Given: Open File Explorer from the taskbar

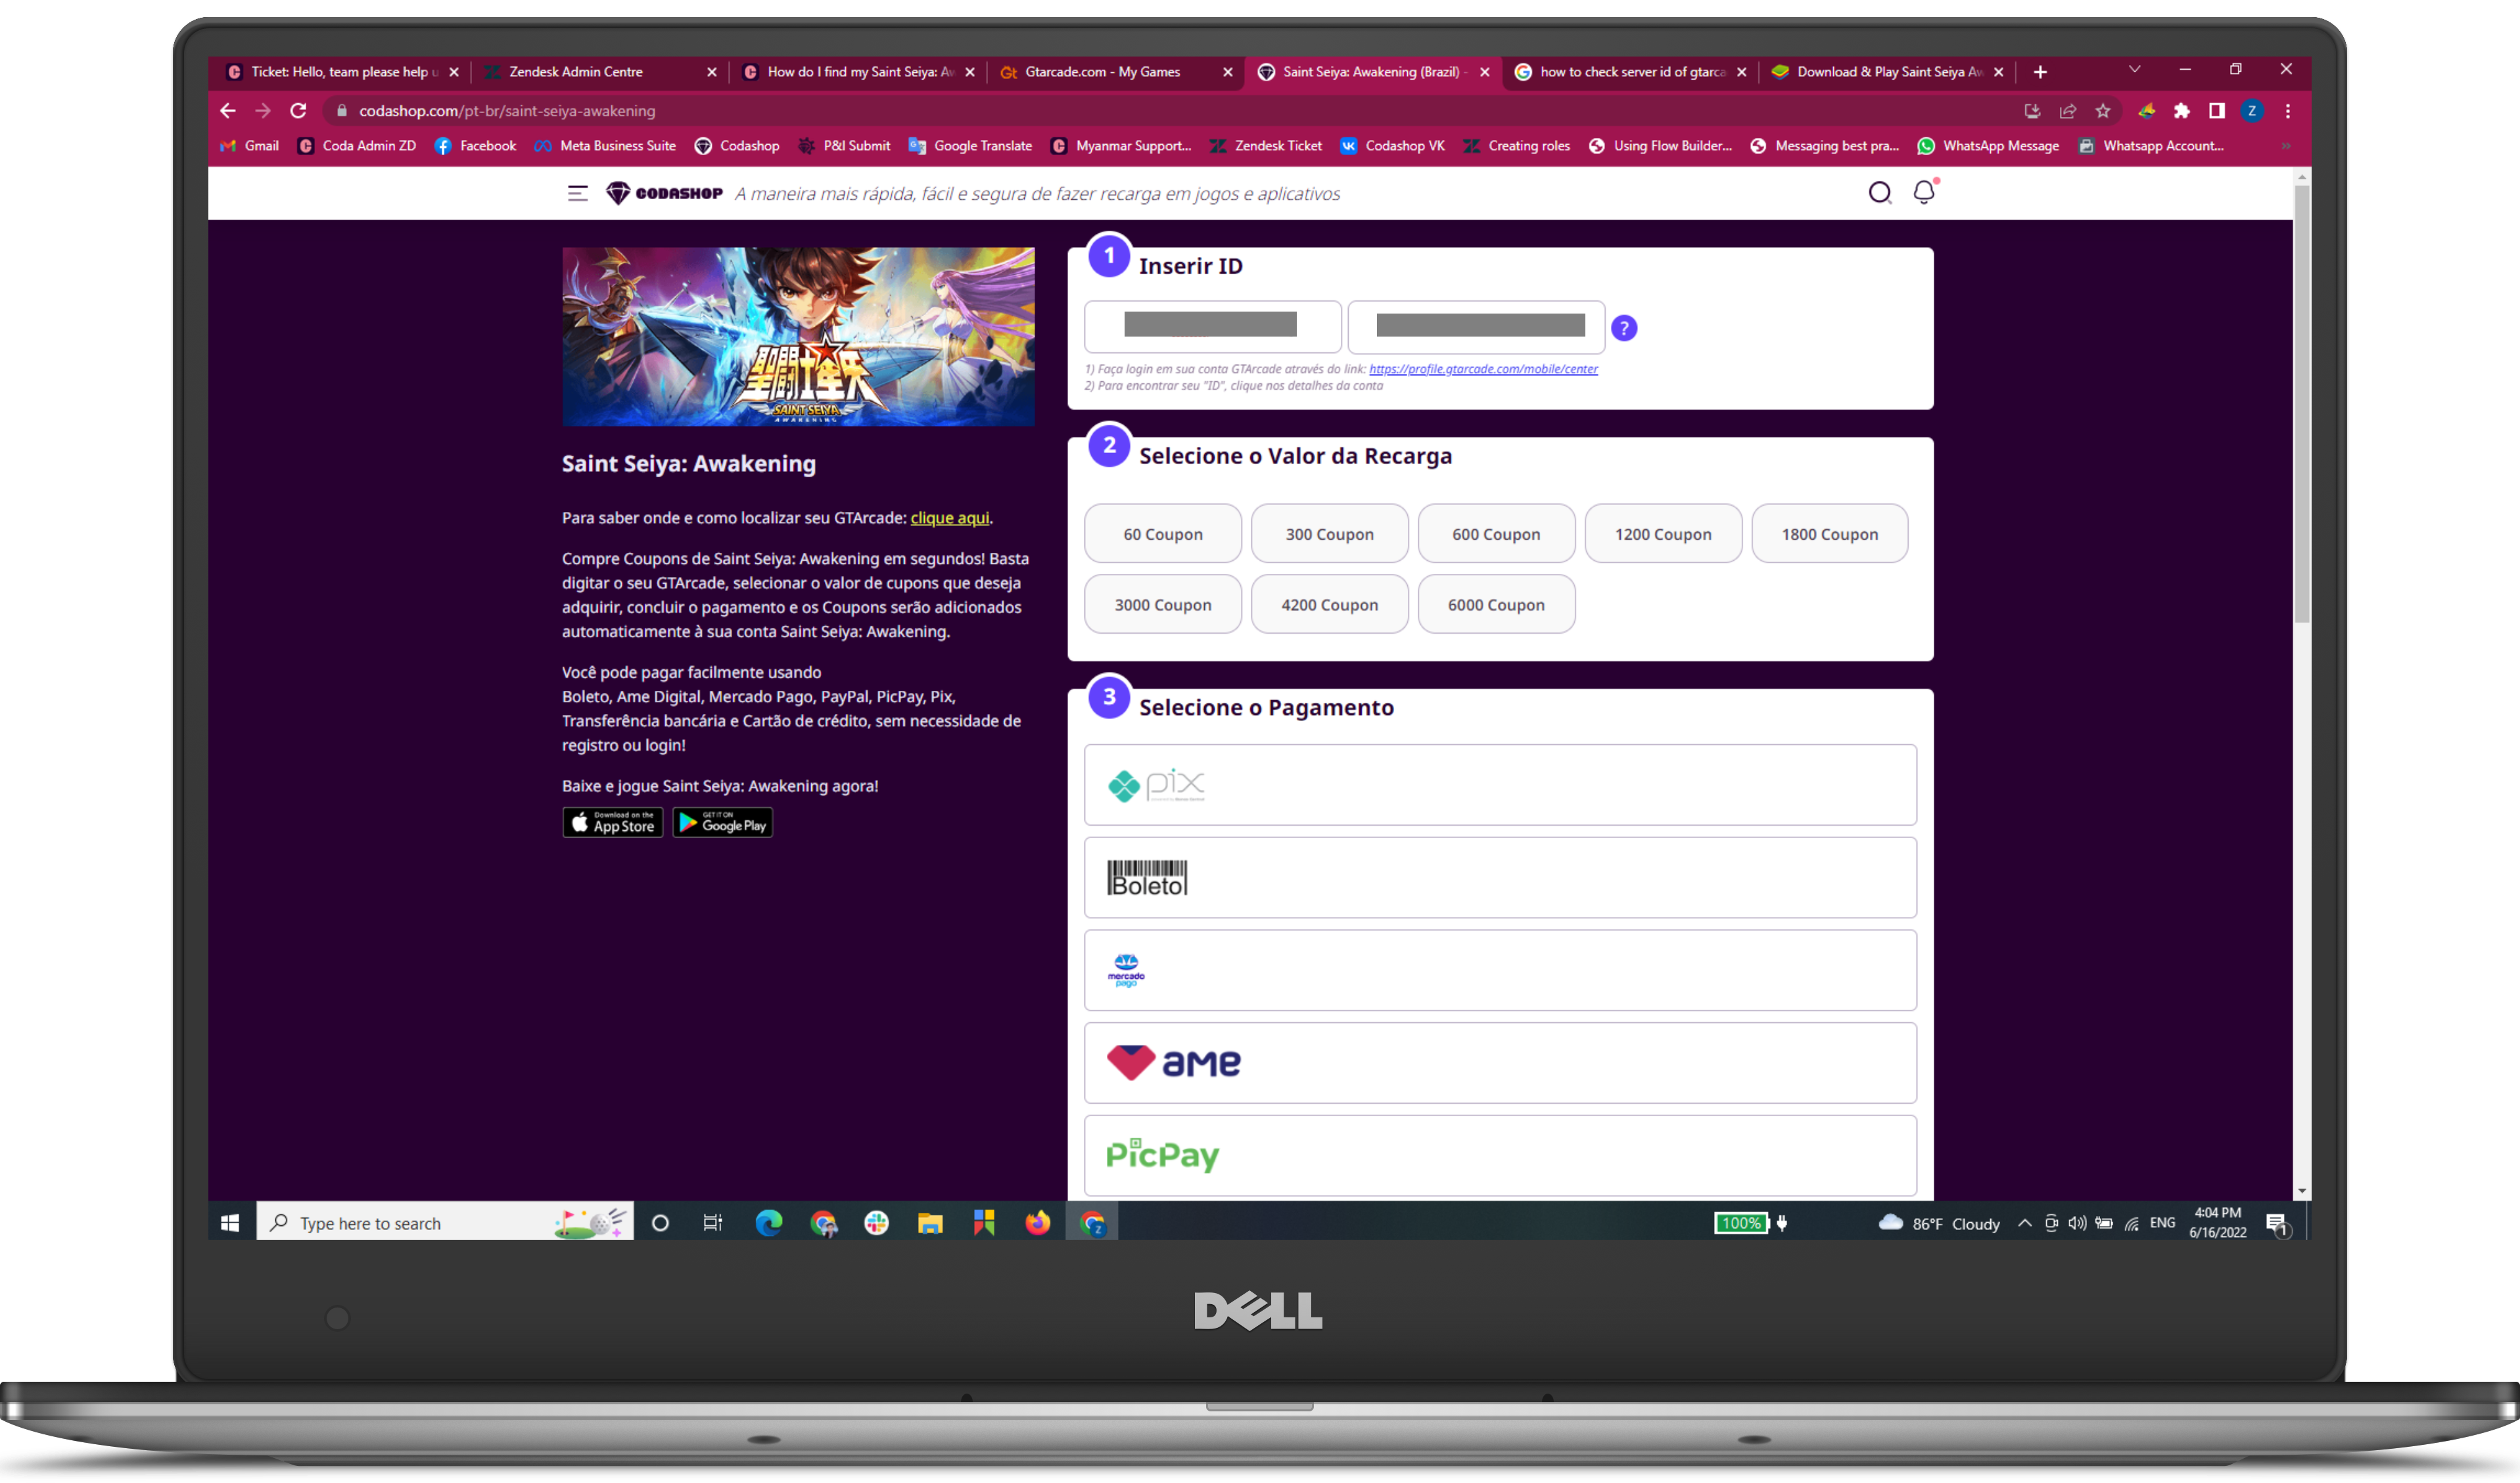Looking at the screenshot, I should click(x=930, y=1222).
